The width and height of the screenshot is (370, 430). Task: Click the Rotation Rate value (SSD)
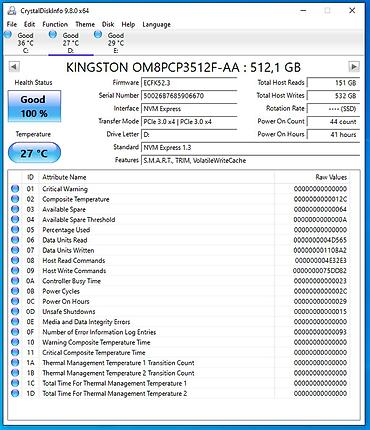(333, 109)
